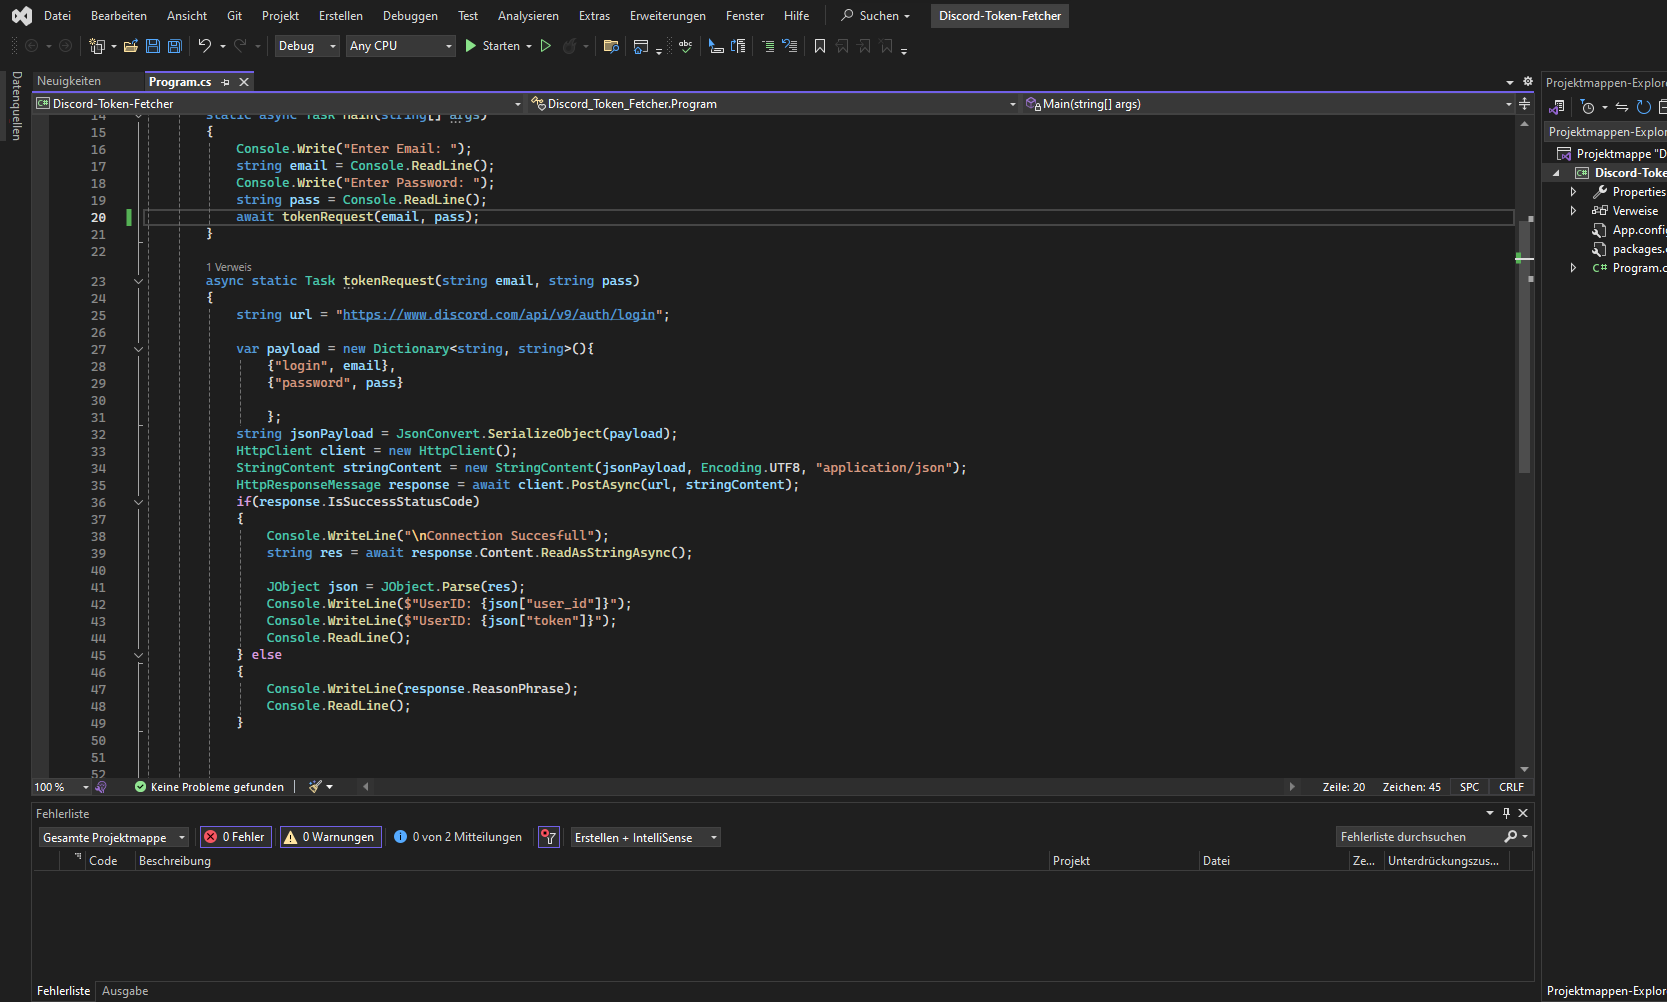Click the SPC indentation indicator
Image resolution: width=1667 pixels, height=1002 pixels.
click(x=1469, y=787)
